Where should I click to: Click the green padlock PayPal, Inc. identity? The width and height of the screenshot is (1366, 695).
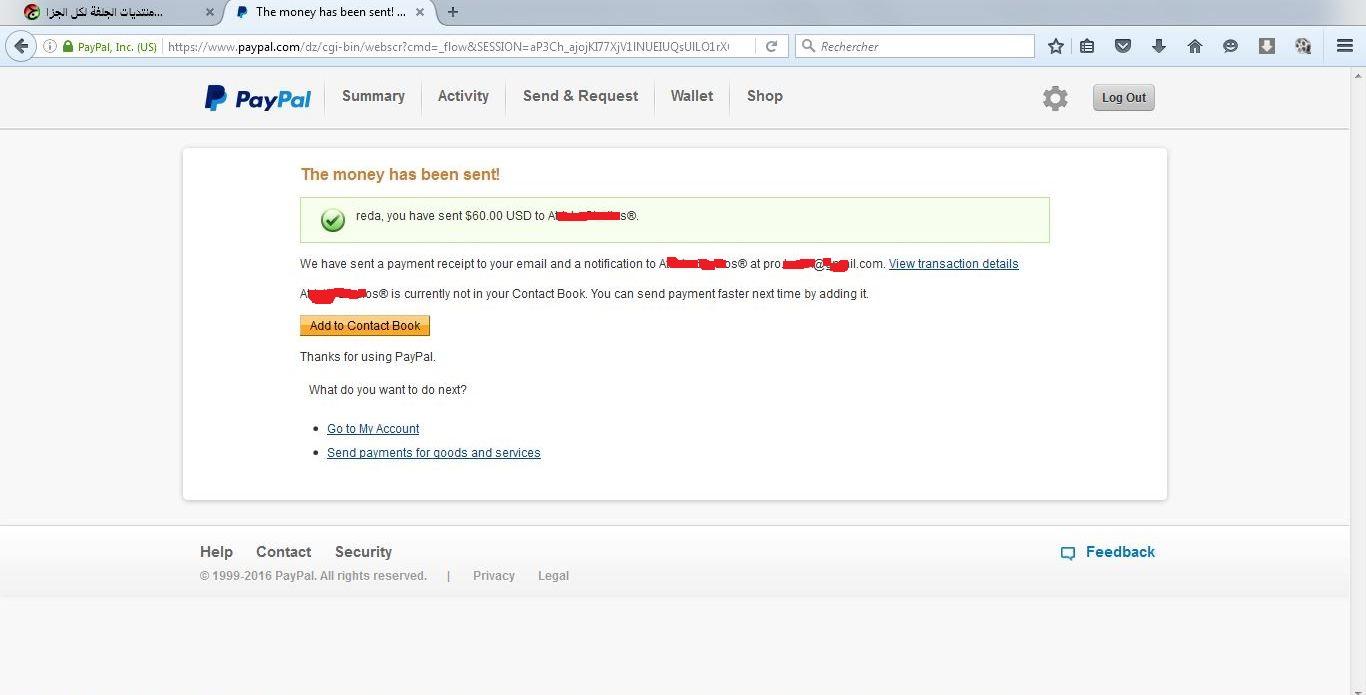(109, 46)
